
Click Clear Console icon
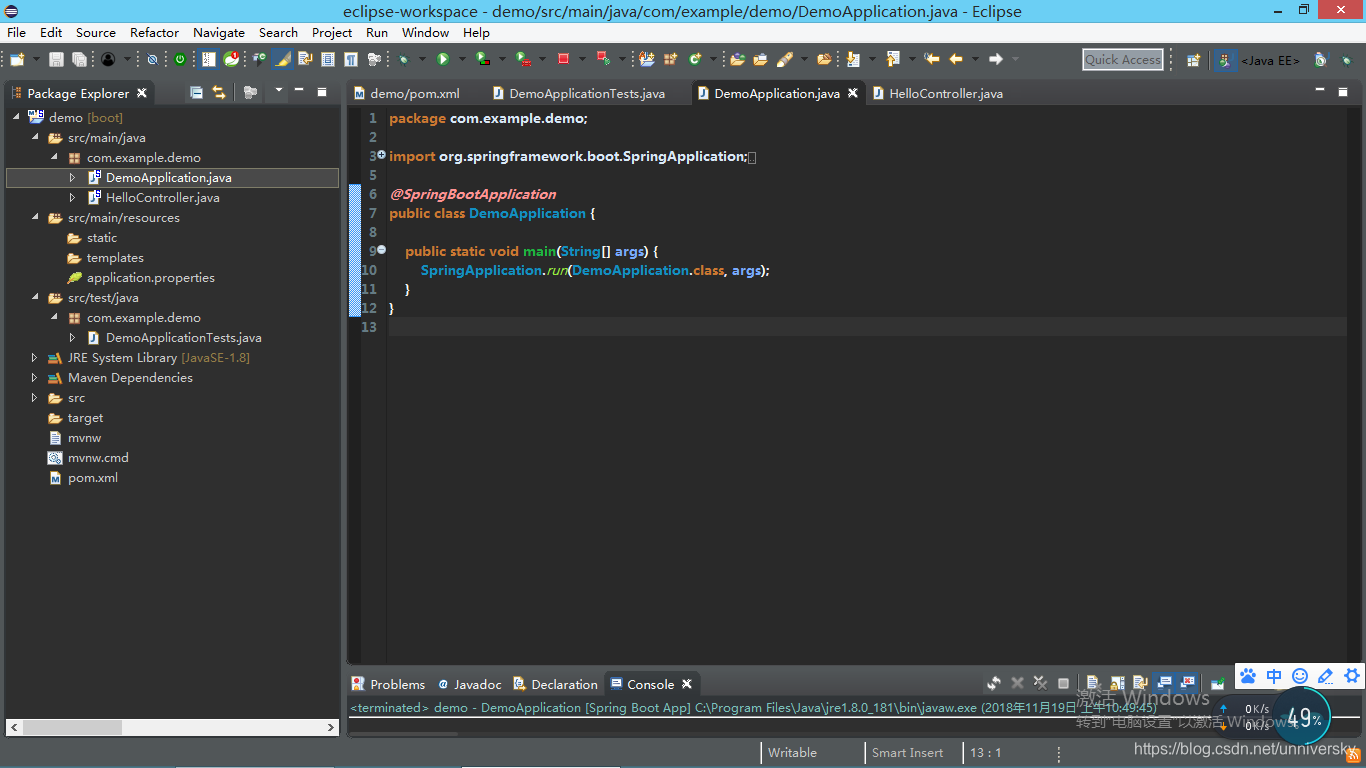[1092, 683]
